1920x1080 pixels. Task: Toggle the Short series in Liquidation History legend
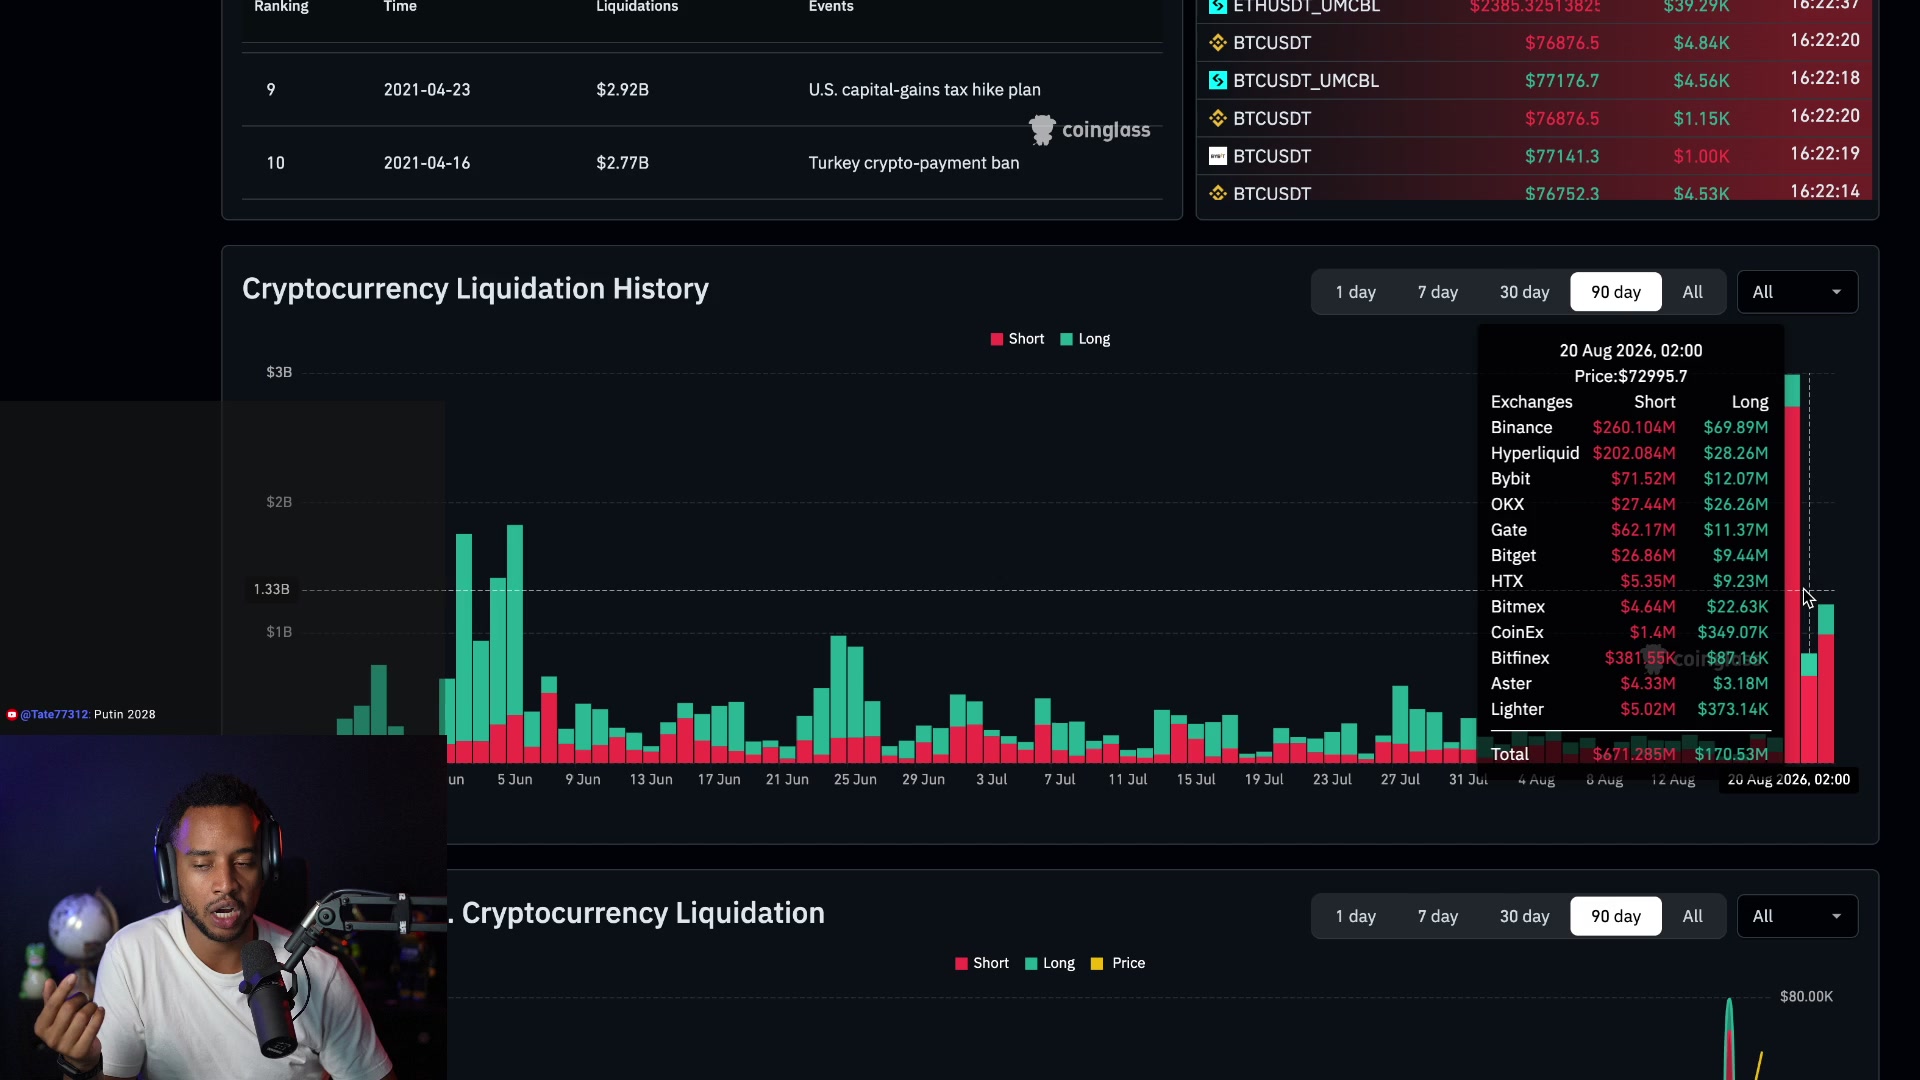tap(1017, 339)
